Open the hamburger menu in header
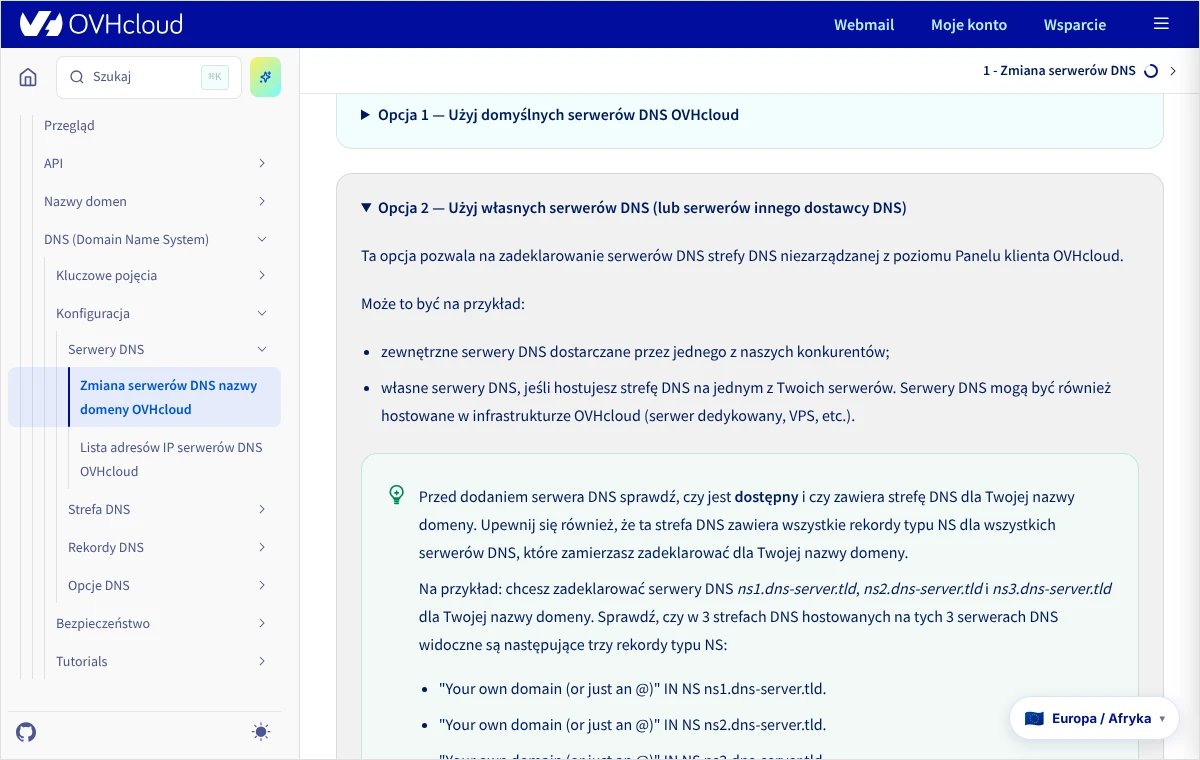 click(1161, 24)
